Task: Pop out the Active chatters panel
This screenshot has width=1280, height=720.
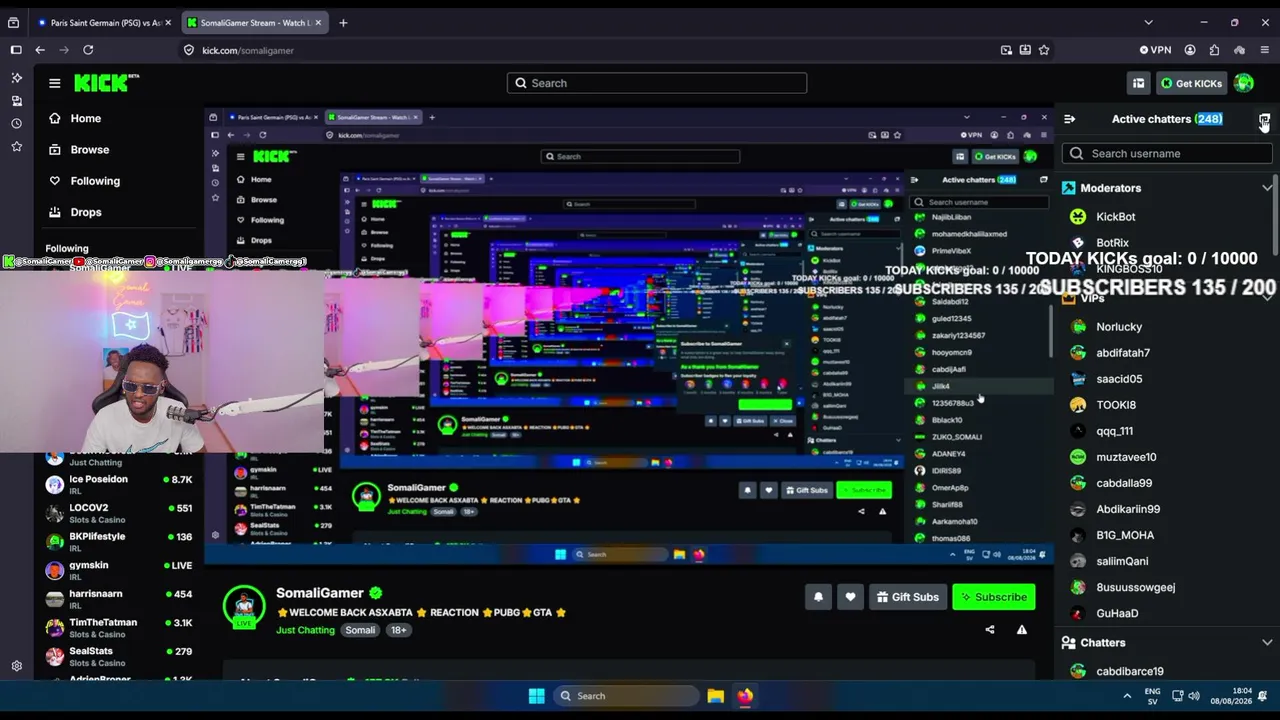Action: coord(1264,120)
